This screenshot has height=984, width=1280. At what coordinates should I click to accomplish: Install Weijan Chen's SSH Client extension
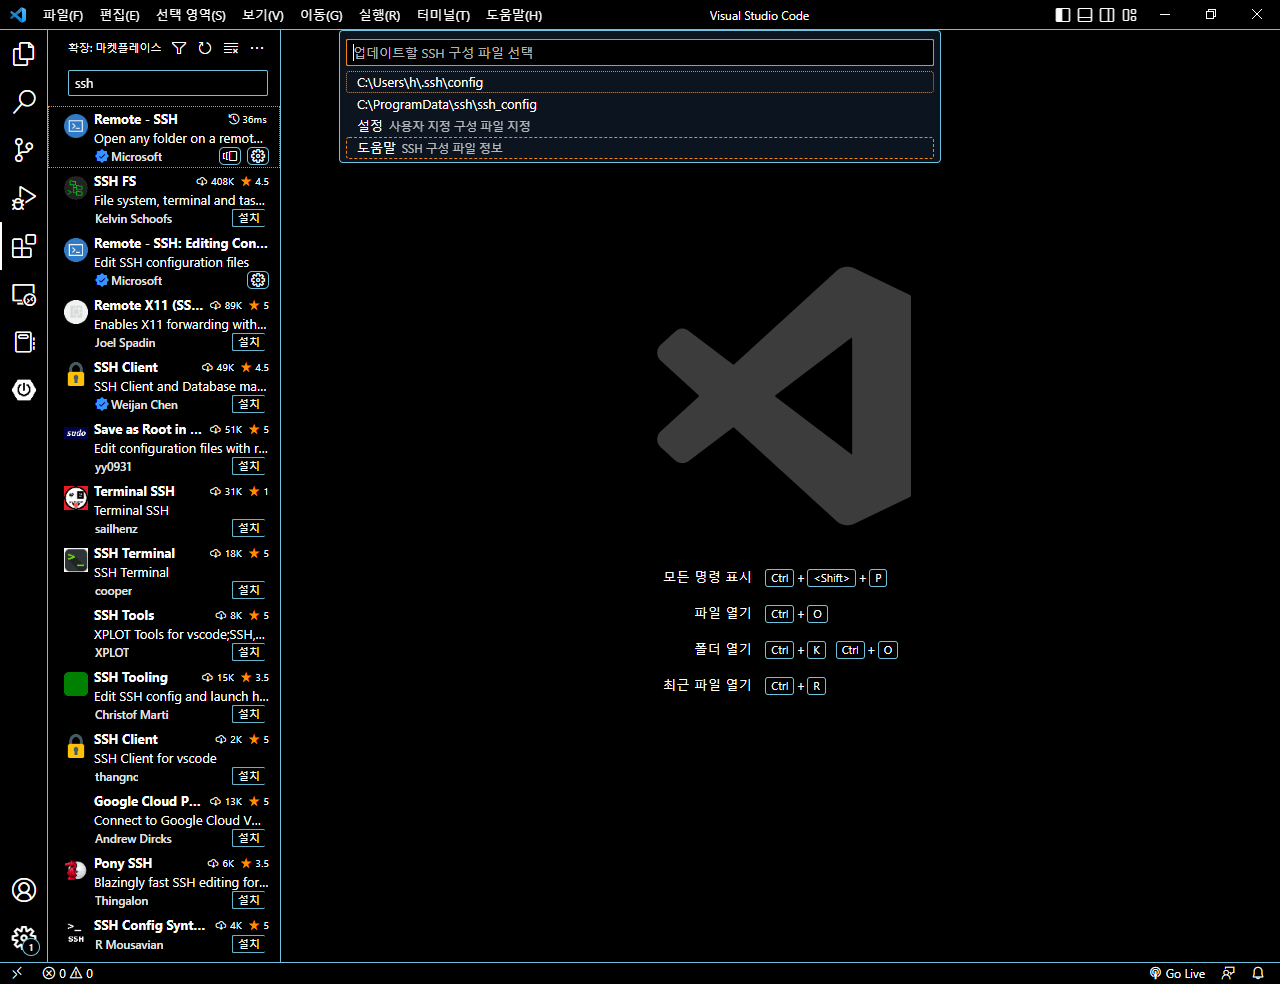coord(249,404)
